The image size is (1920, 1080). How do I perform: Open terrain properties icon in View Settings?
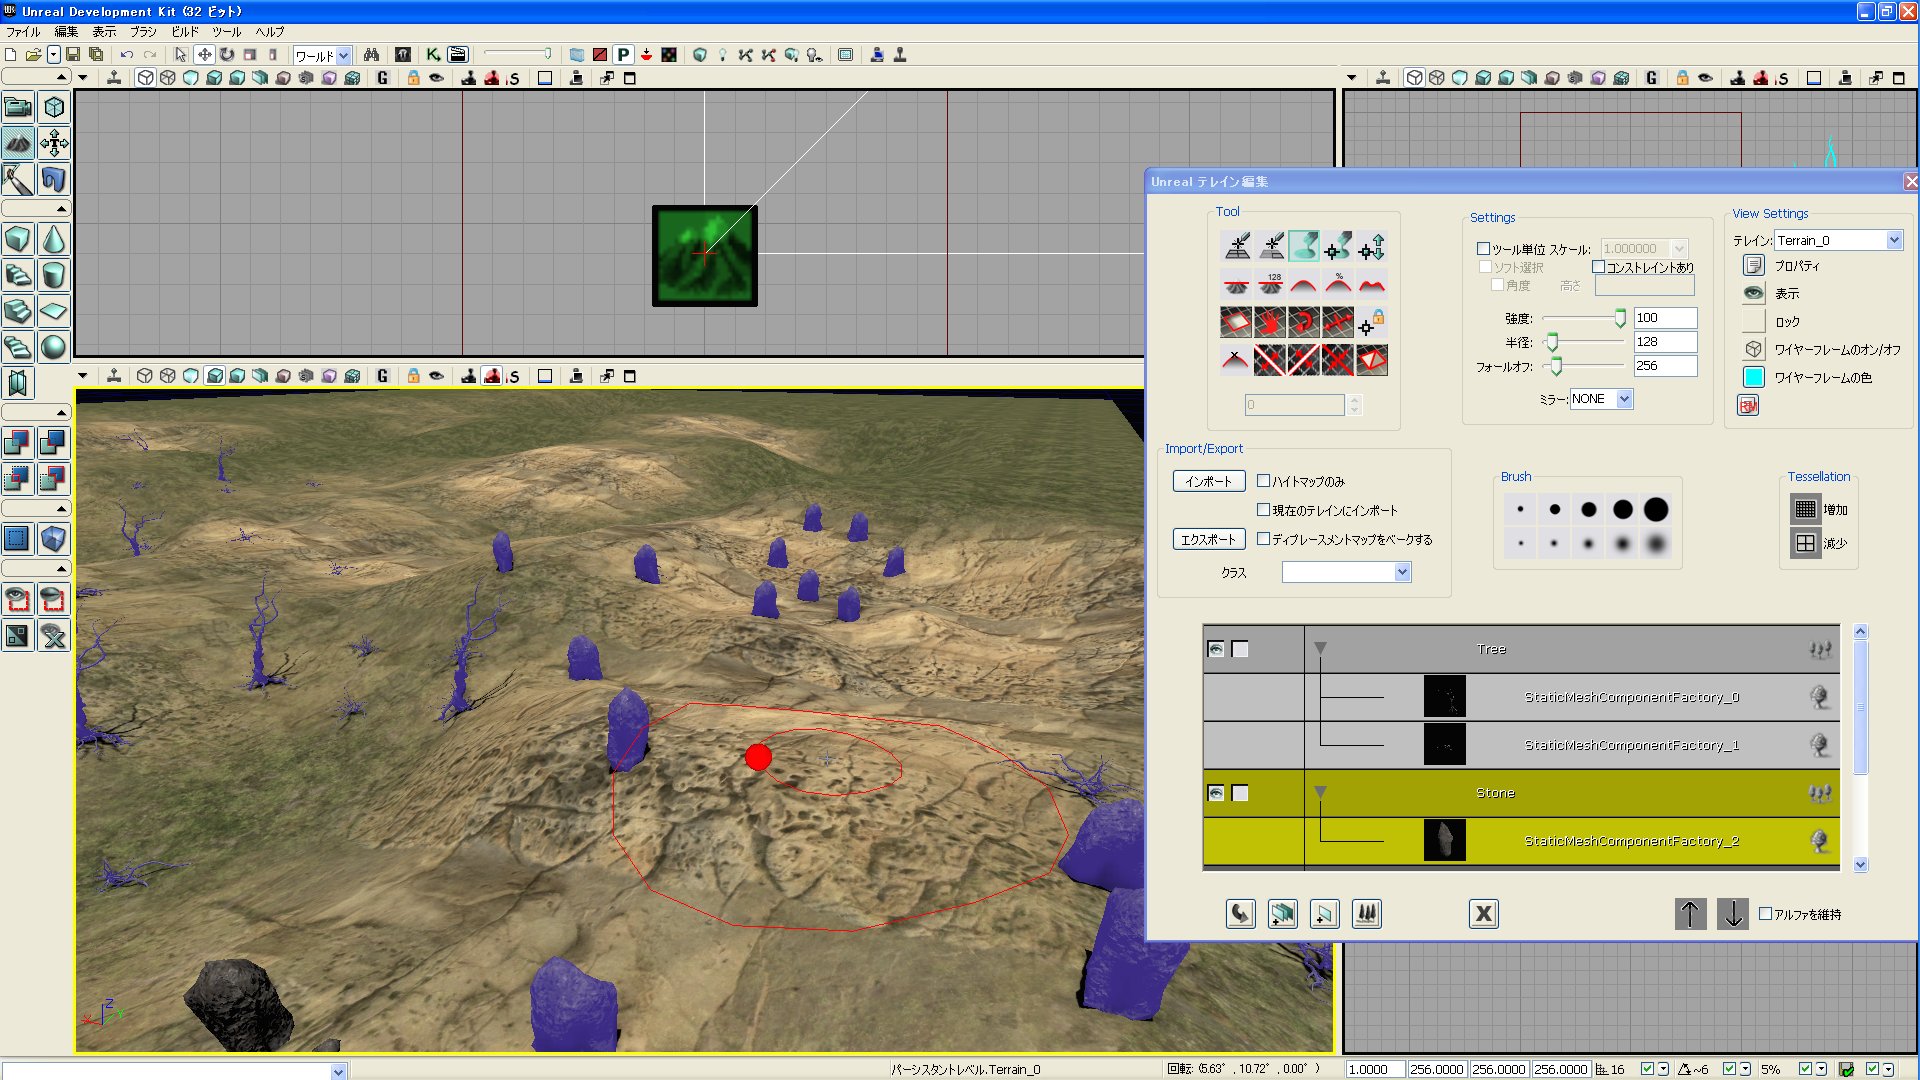tap(1753, 265)
